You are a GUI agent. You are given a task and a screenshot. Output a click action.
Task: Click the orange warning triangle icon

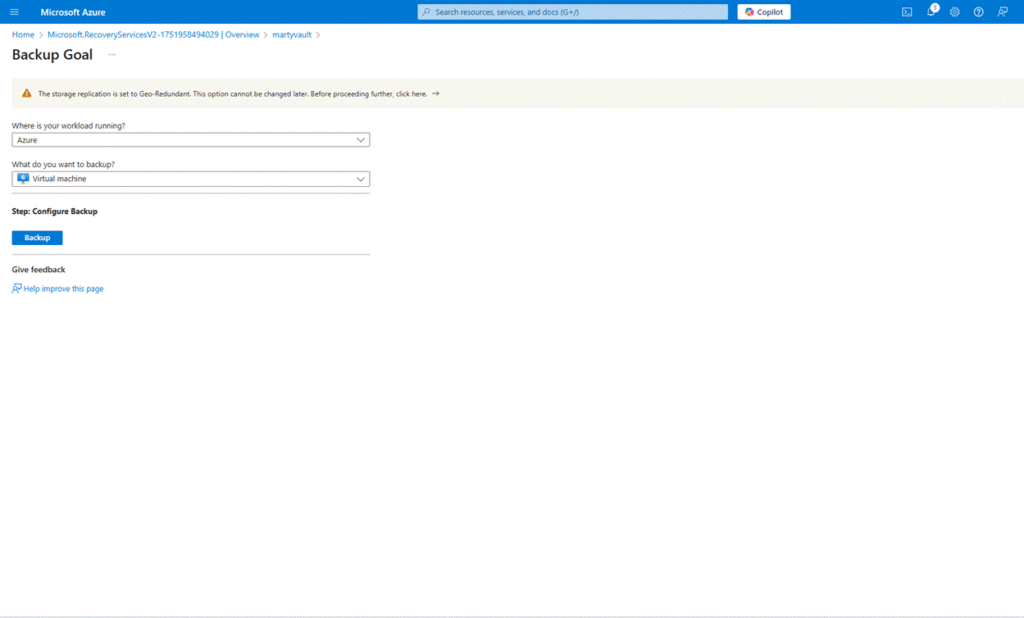(27, 93)
